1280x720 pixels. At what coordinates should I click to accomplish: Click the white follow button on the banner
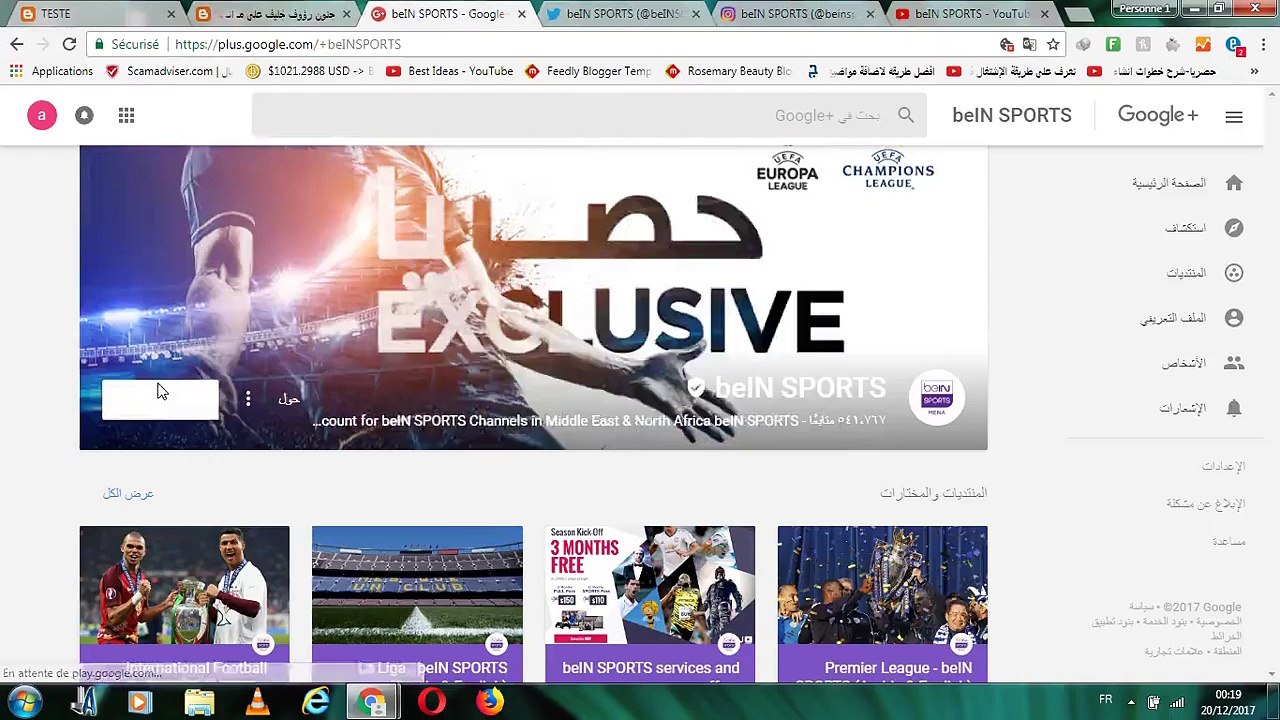coord(160,399)
